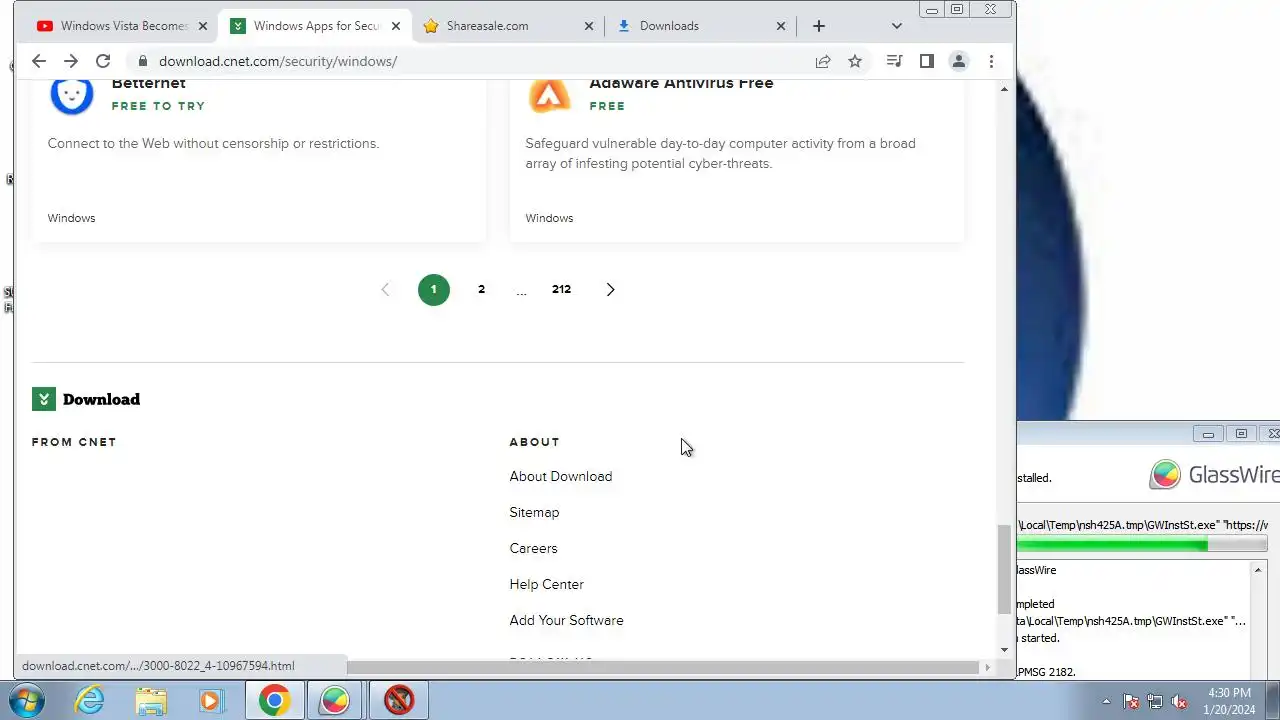Open the Chrome profile menu

[959, 61]
